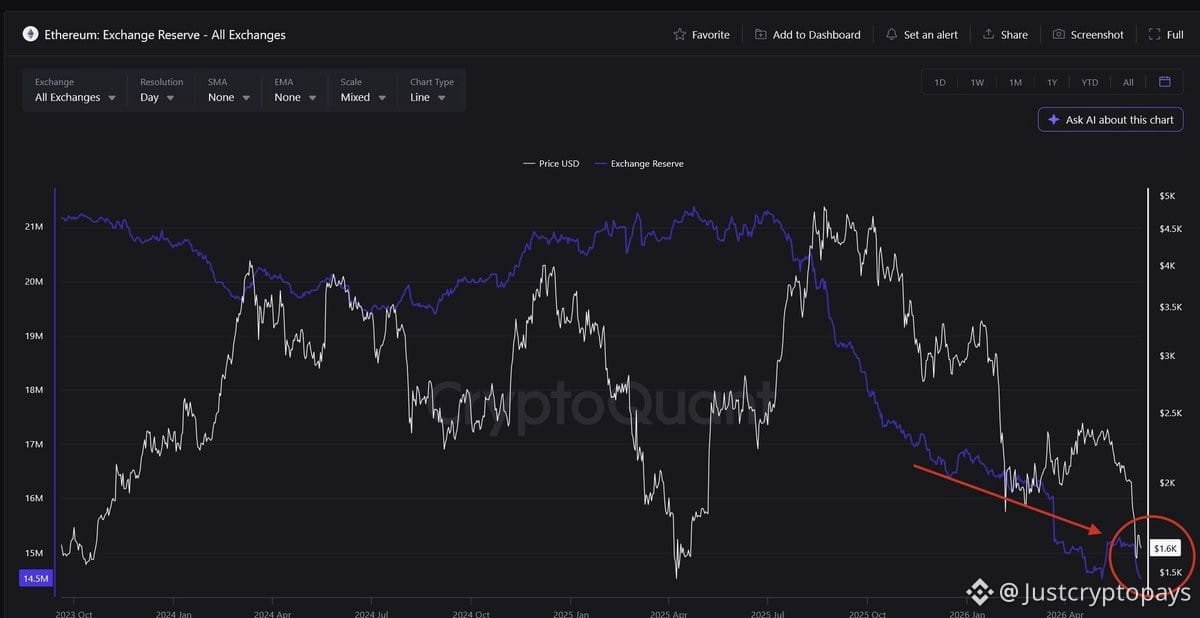Open the Chart Type dropdown
The height and width of the screenshot is (618, 1200).
[431, 90]
